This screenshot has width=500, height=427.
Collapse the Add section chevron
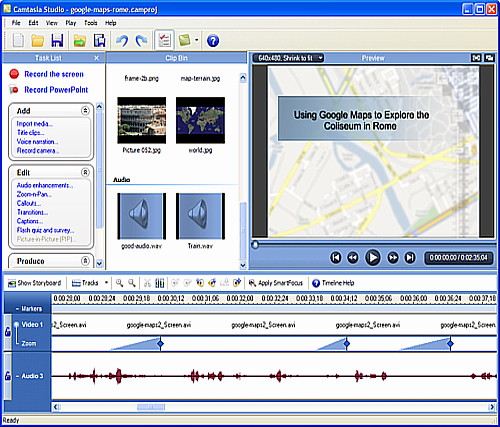tap(85, 111)
